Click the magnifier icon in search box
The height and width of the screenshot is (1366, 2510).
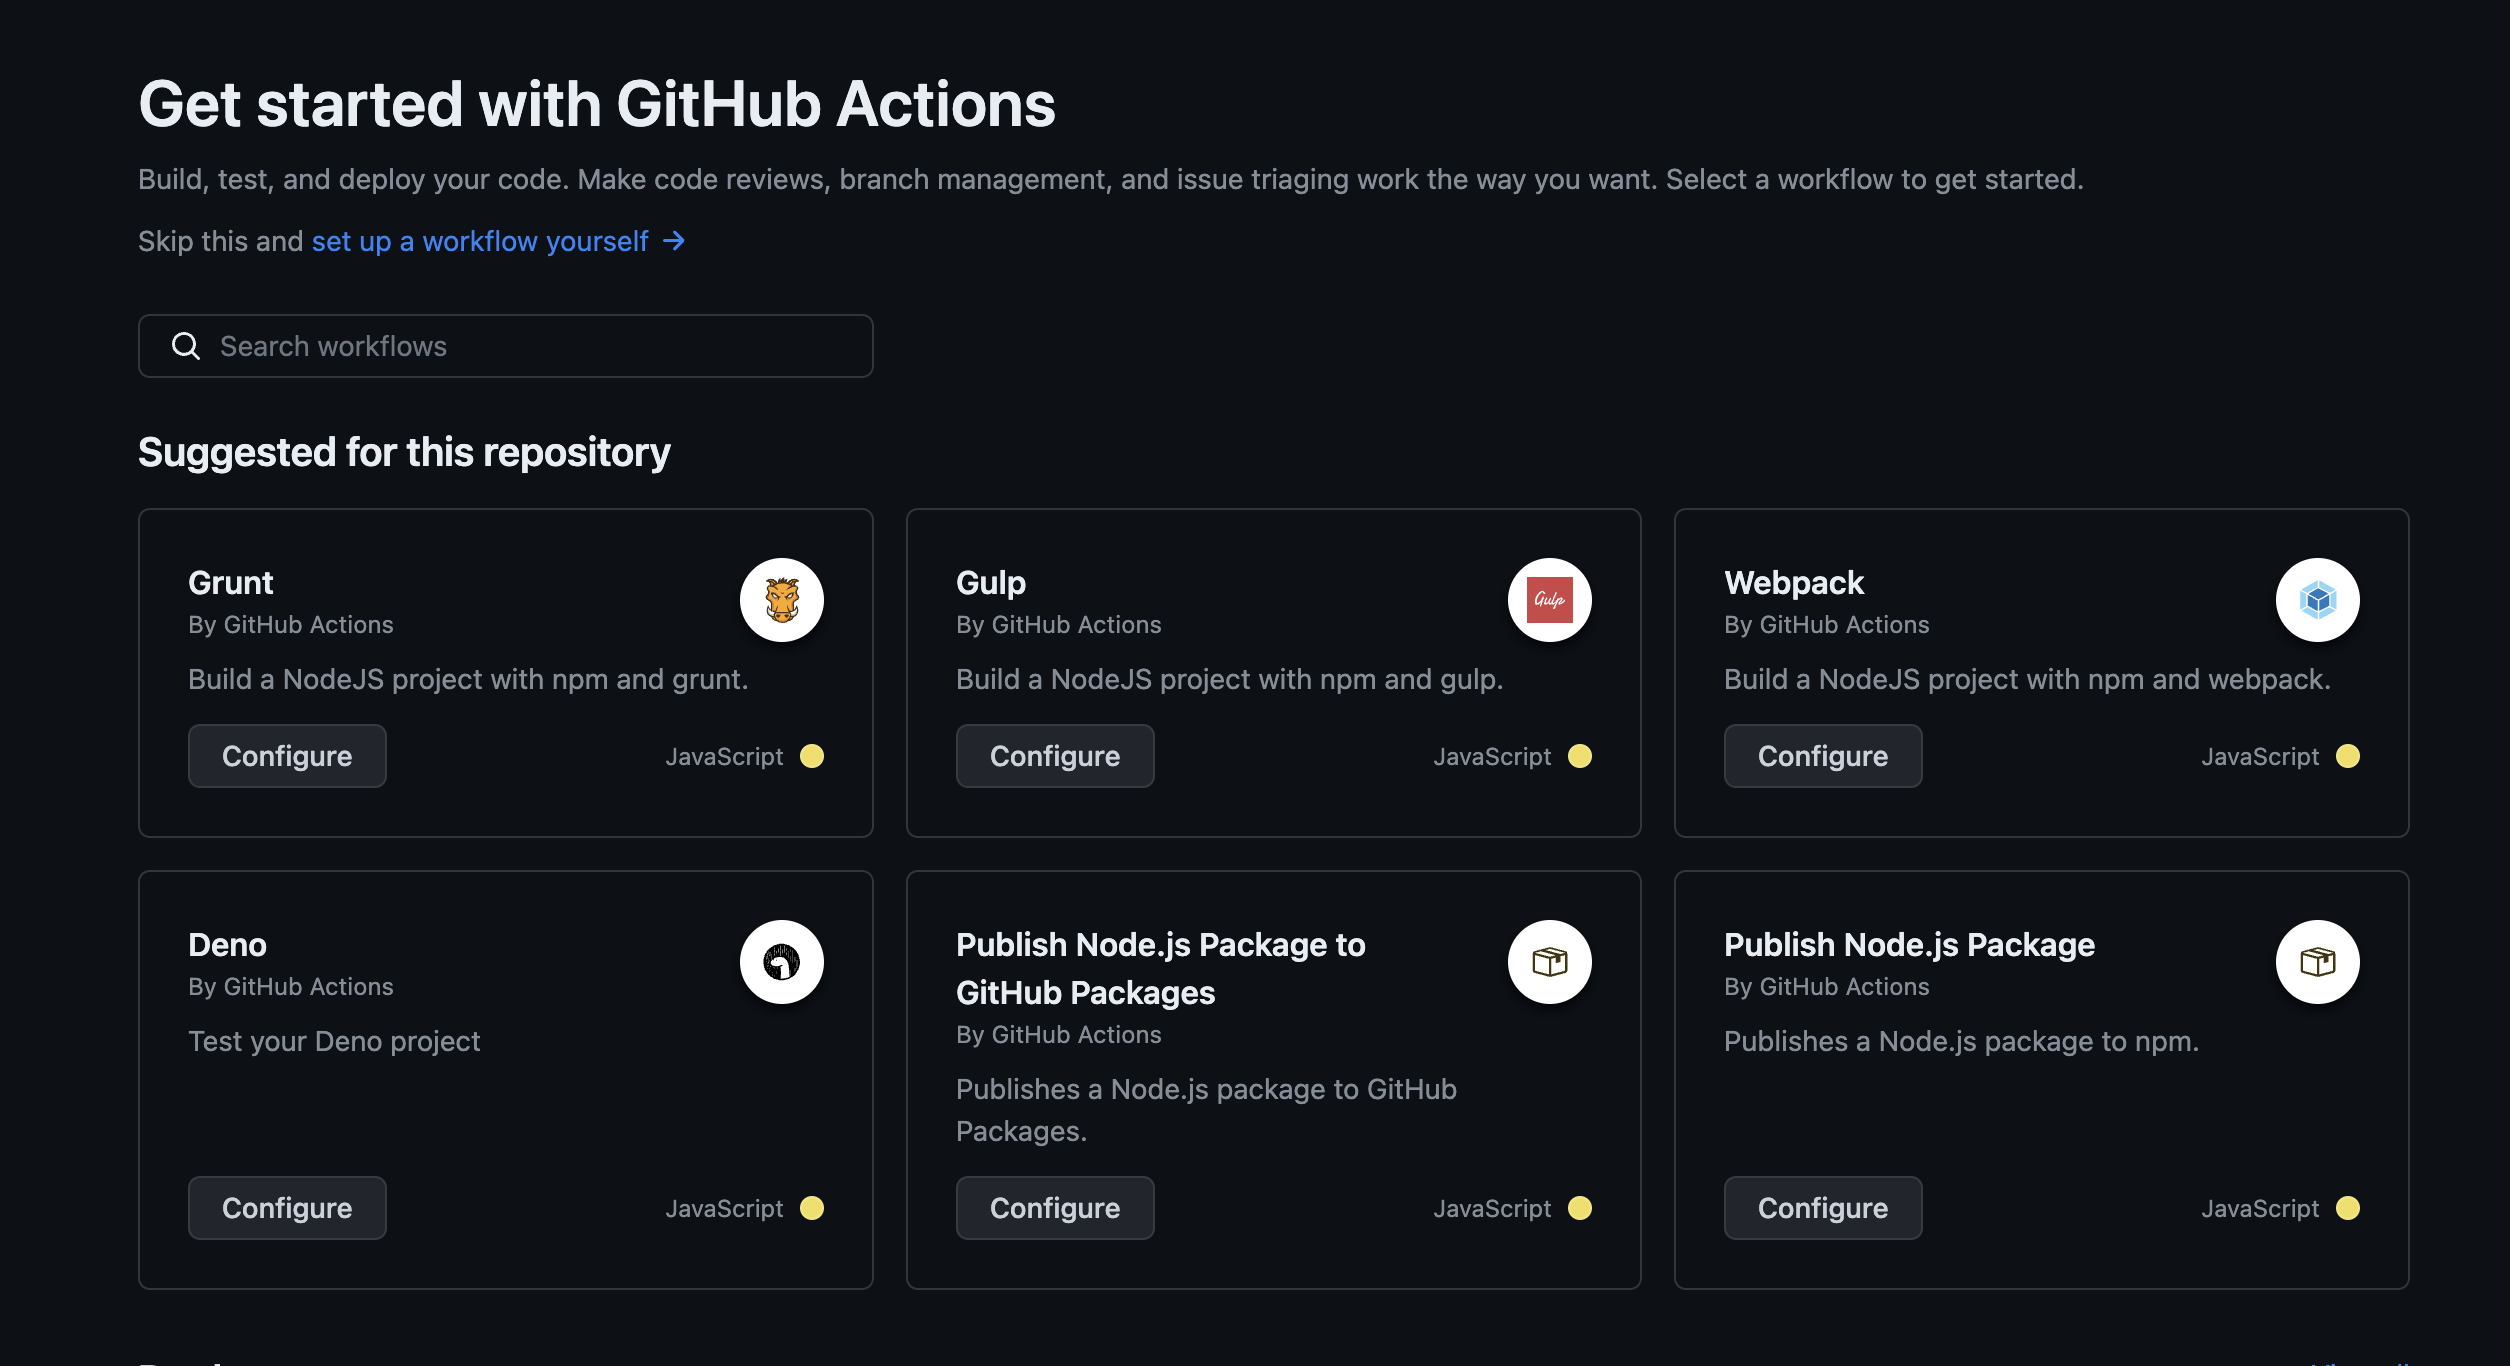186,346
